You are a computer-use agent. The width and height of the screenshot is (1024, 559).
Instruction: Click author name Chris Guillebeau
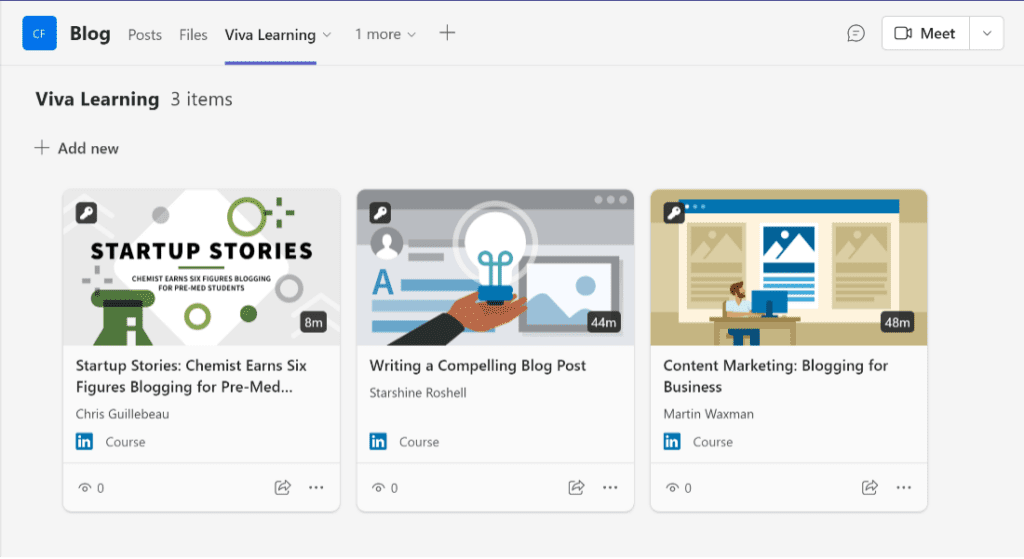click(122, 414)
